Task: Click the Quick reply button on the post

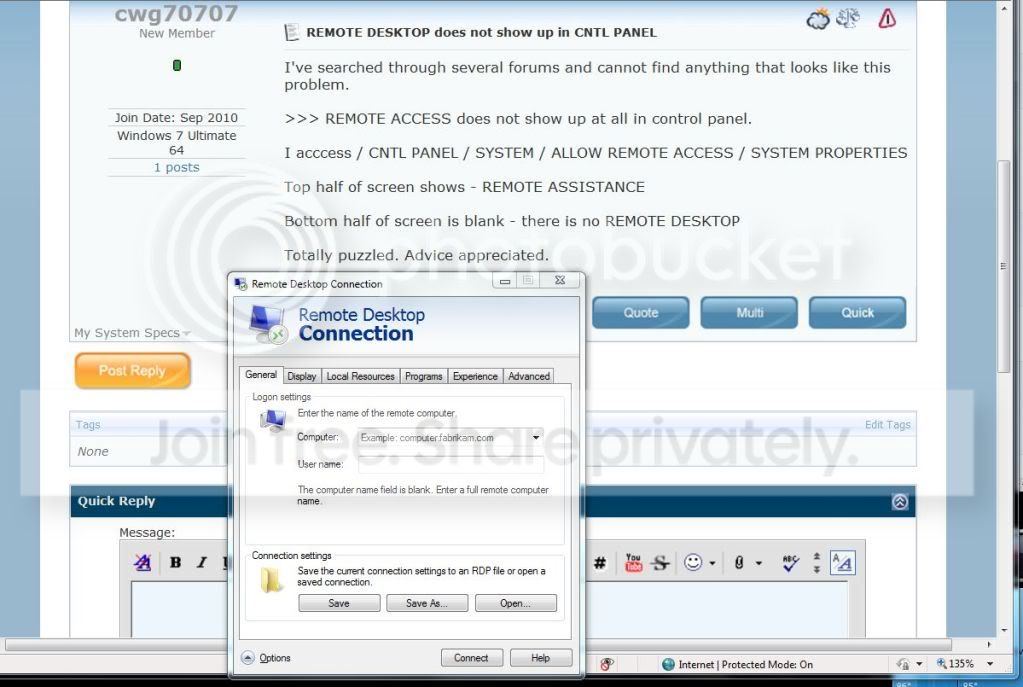Action: coord(857,313)
